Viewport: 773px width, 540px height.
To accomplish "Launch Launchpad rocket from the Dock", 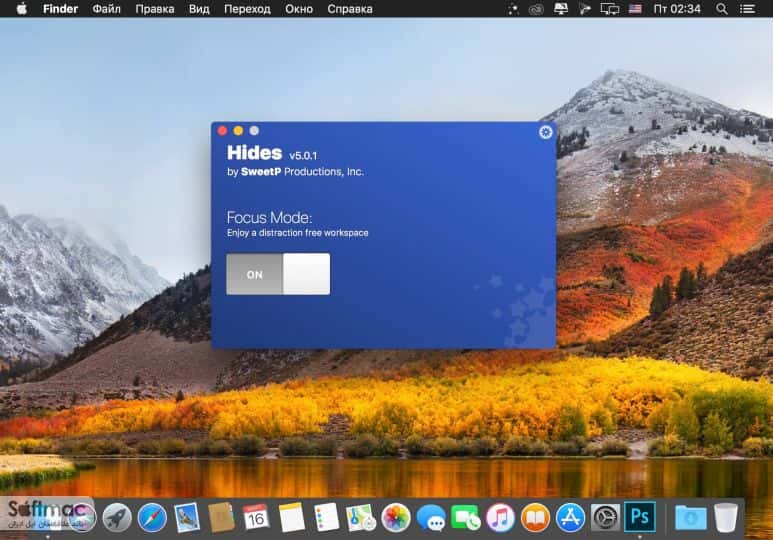I will tap(117, 517).
